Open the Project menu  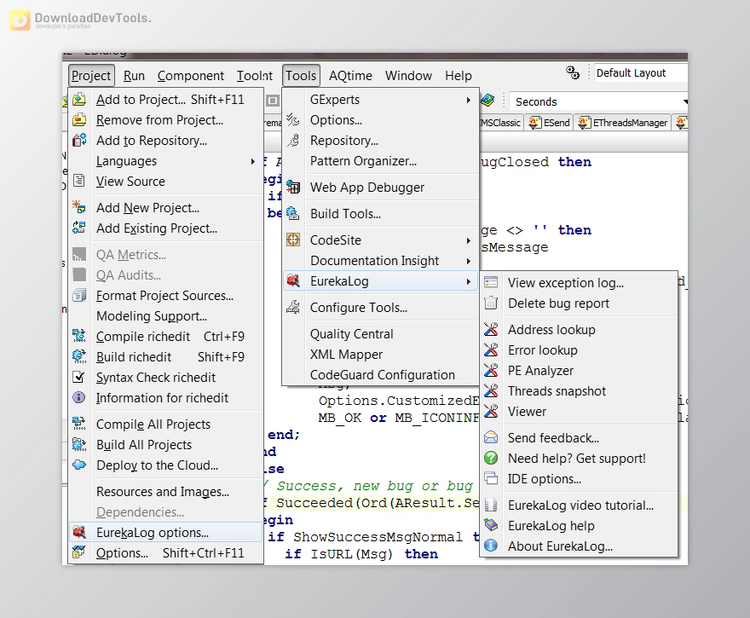tap(91, 76)
